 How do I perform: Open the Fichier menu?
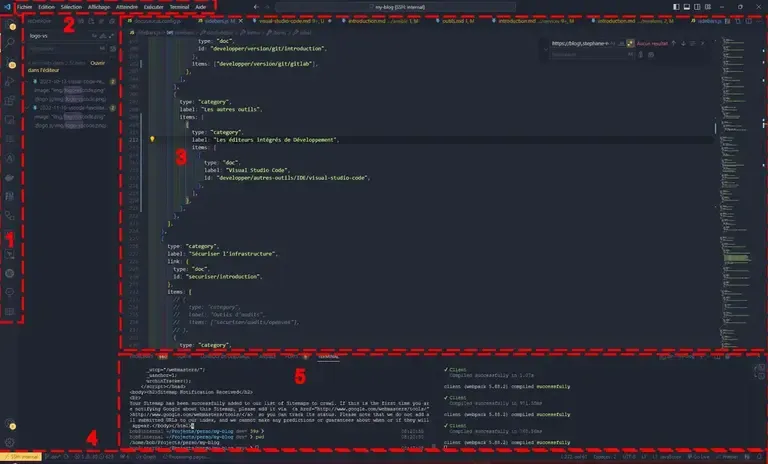24,7
